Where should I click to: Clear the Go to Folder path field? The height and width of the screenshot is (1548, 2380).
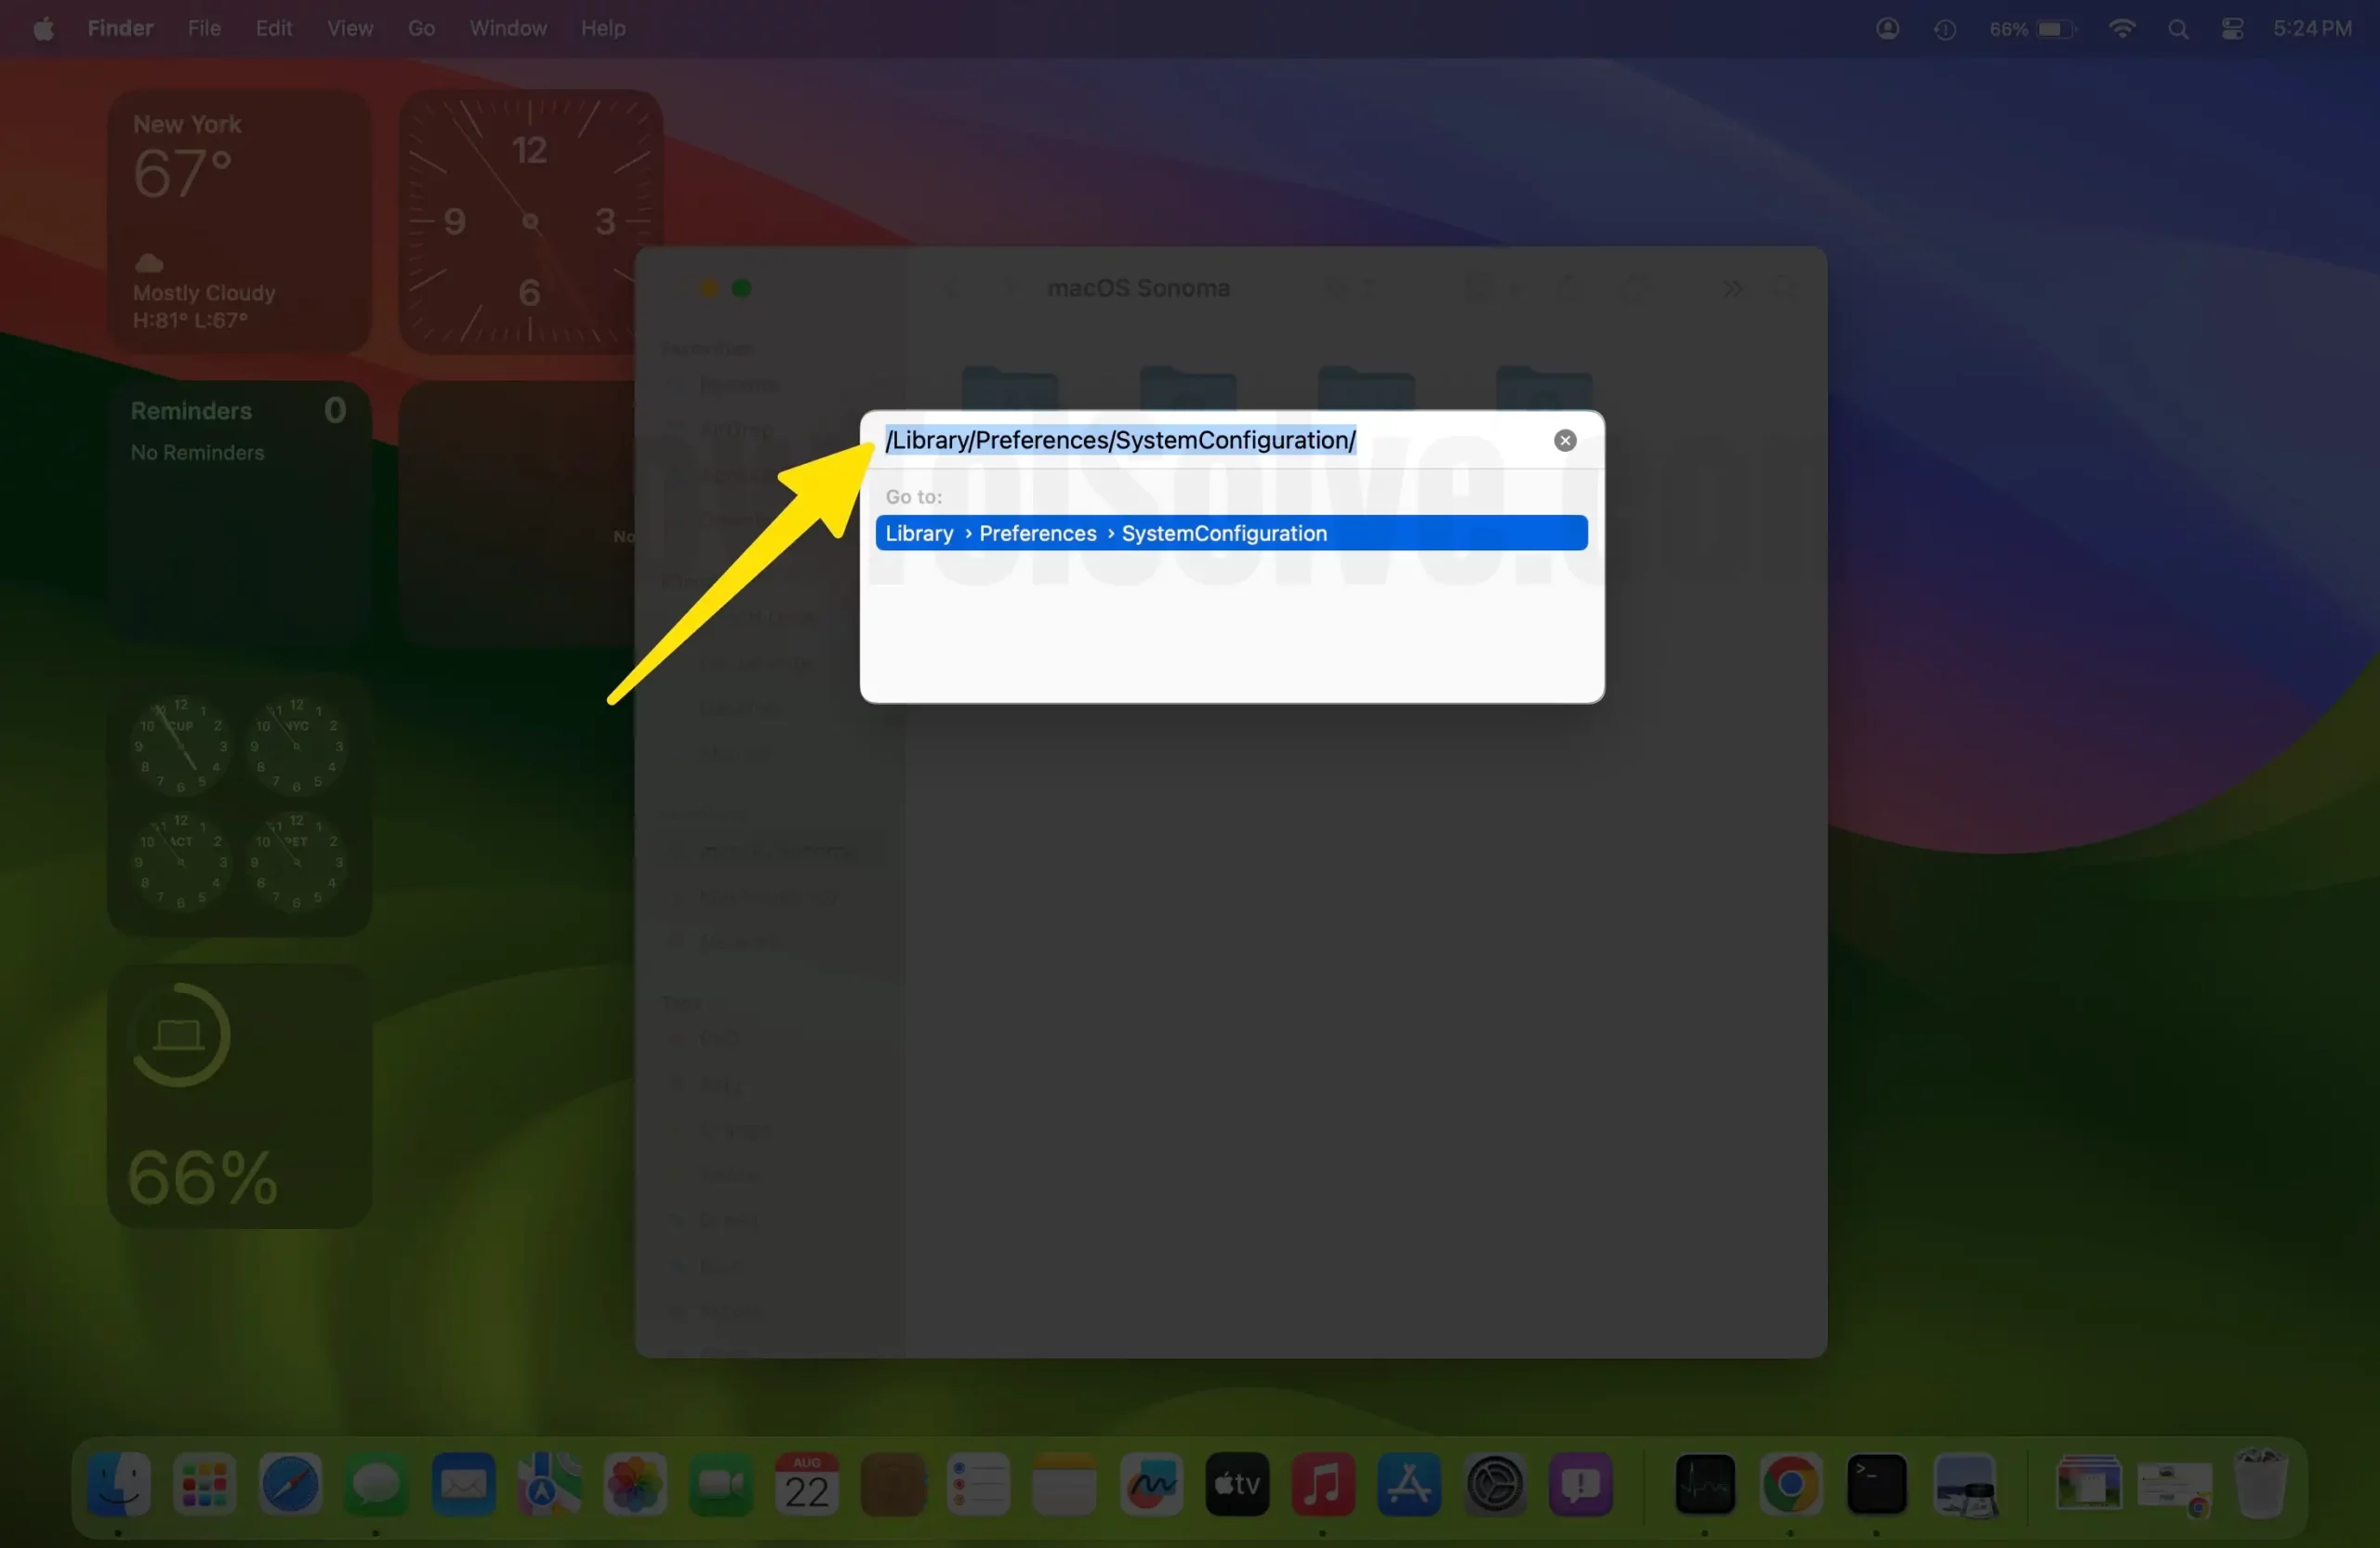(1565, 440)
